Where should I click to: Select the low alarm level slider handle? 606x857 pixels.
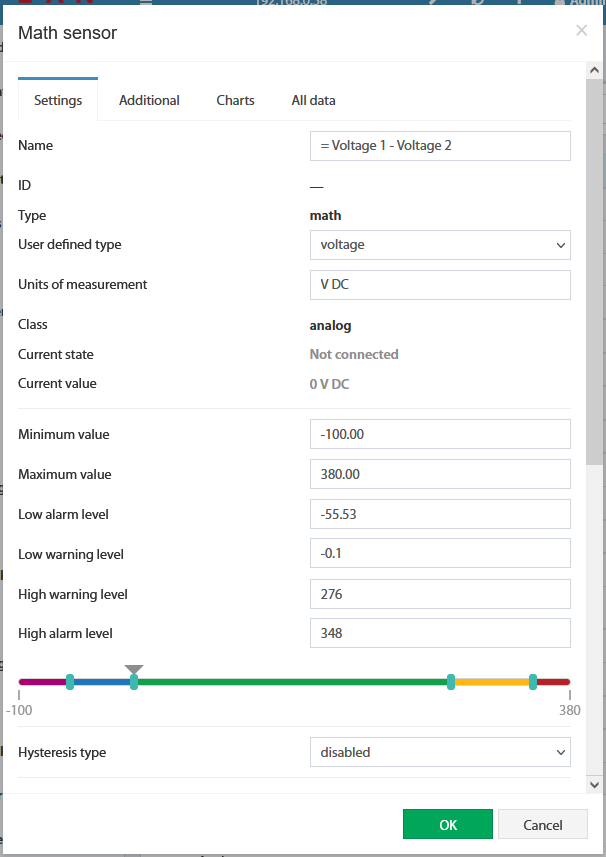click(70, 682)
